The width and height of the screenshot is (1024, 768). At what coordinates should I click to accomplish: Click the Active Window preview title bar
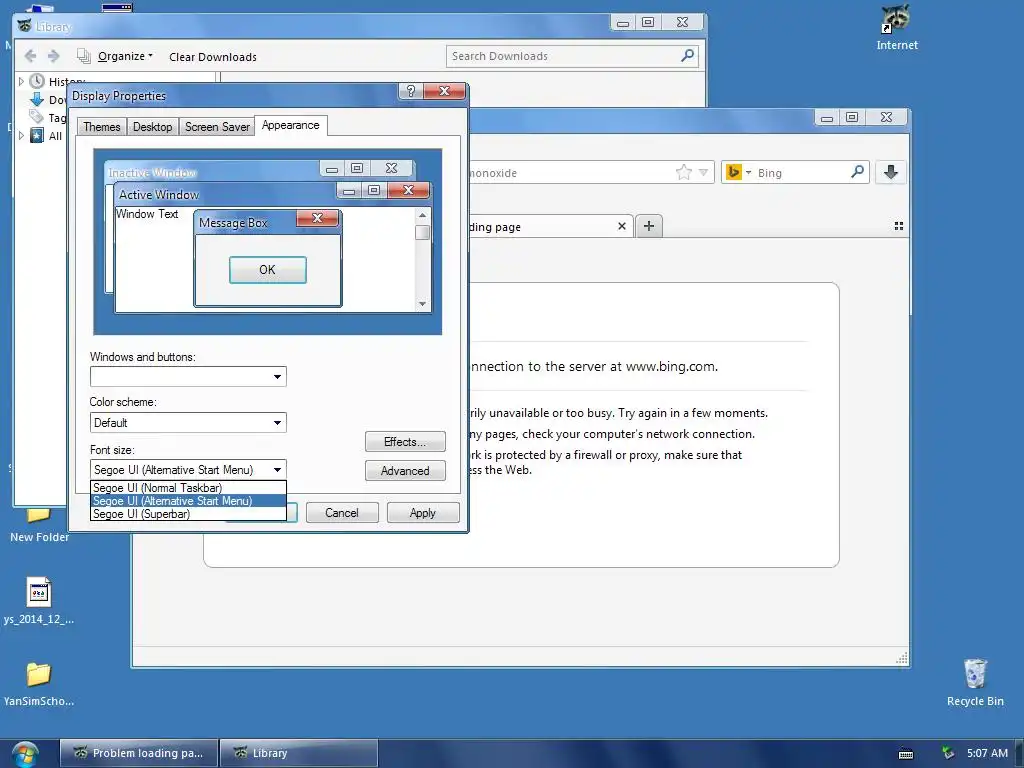(225, 194)
